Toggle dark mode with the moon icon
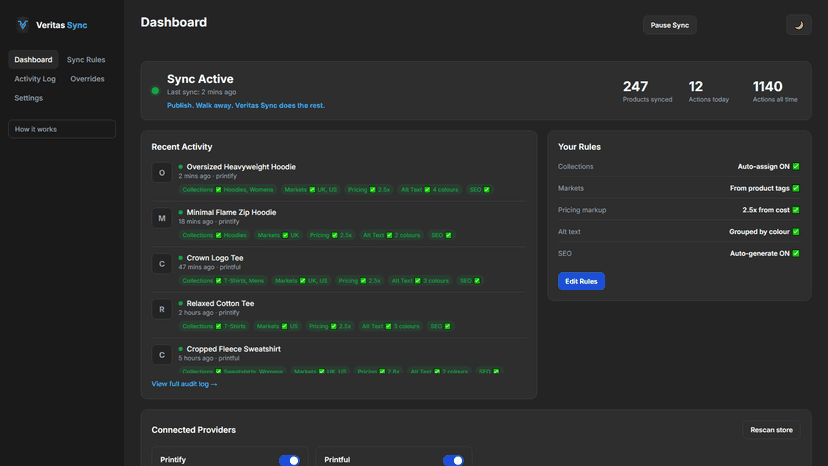 tap(798, 25)
